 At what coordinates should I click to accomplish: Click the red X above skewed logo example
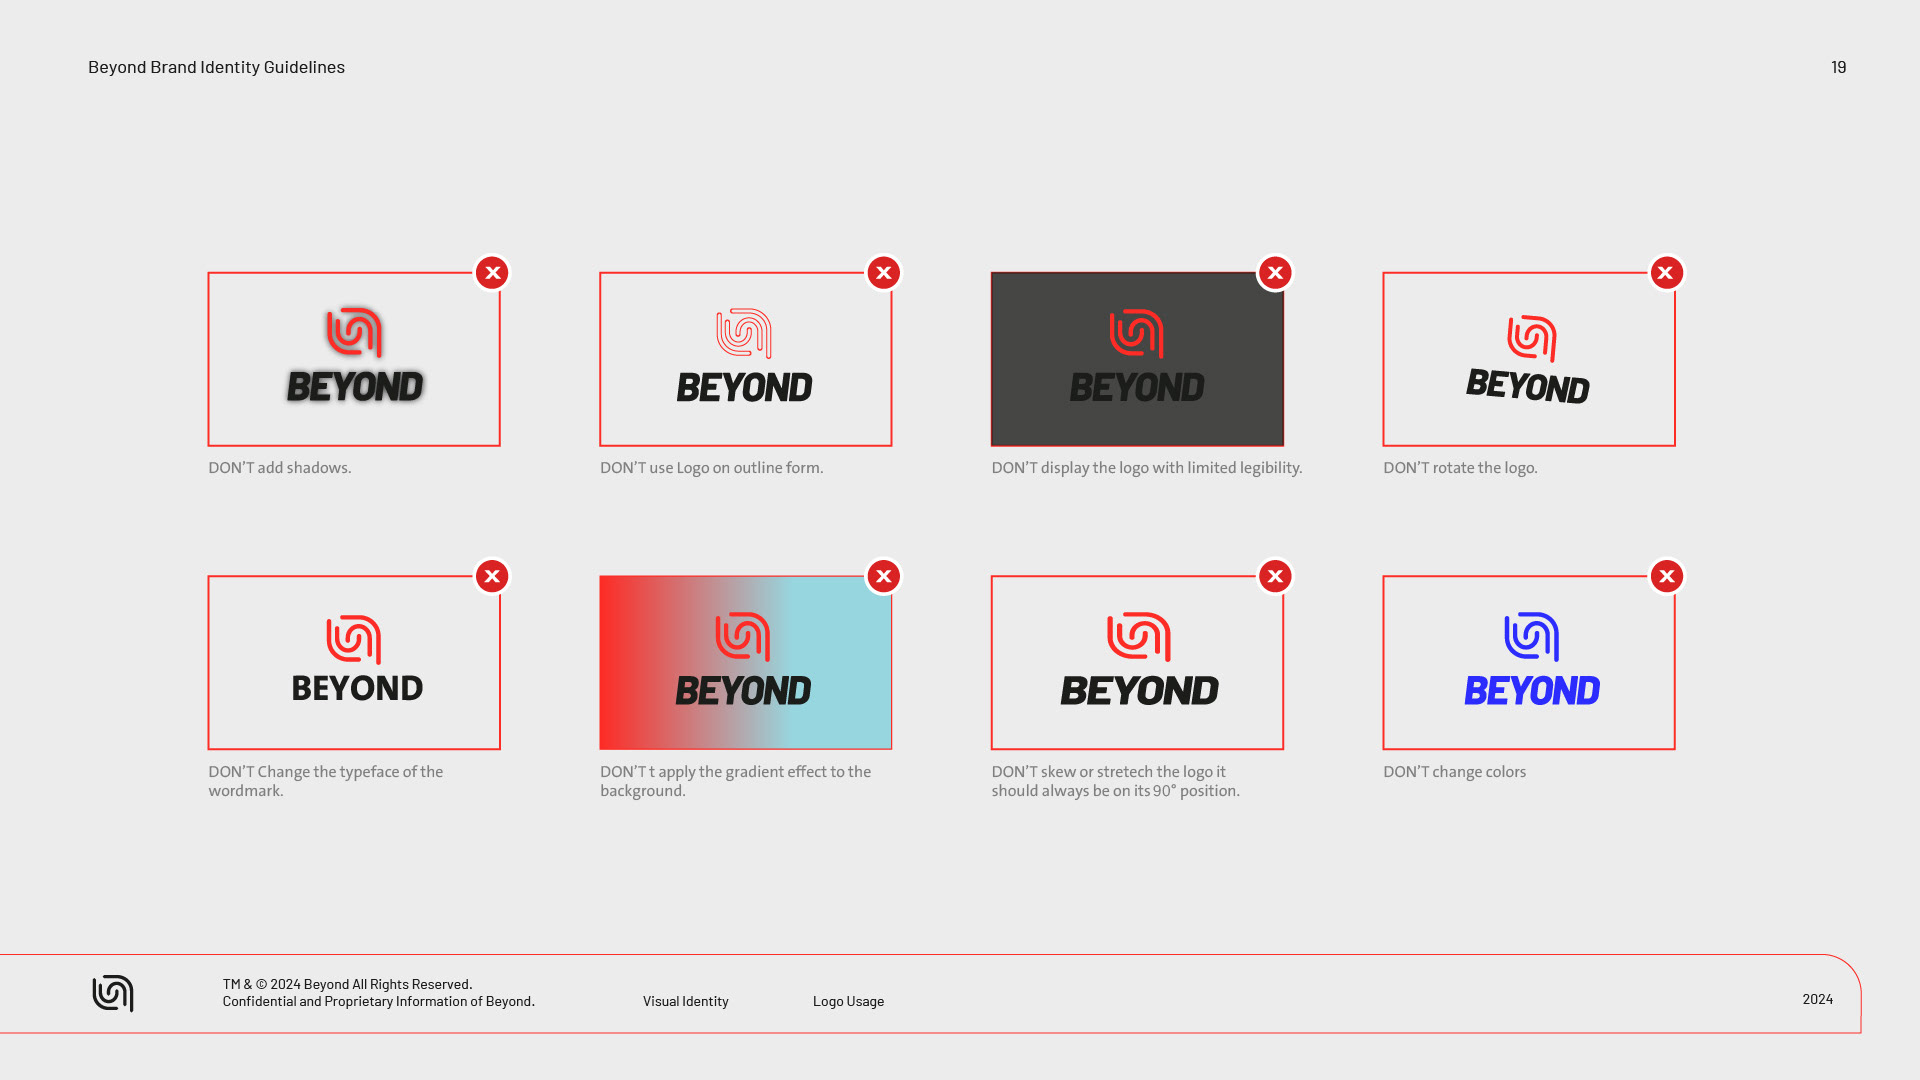(x=1275, y=576)
